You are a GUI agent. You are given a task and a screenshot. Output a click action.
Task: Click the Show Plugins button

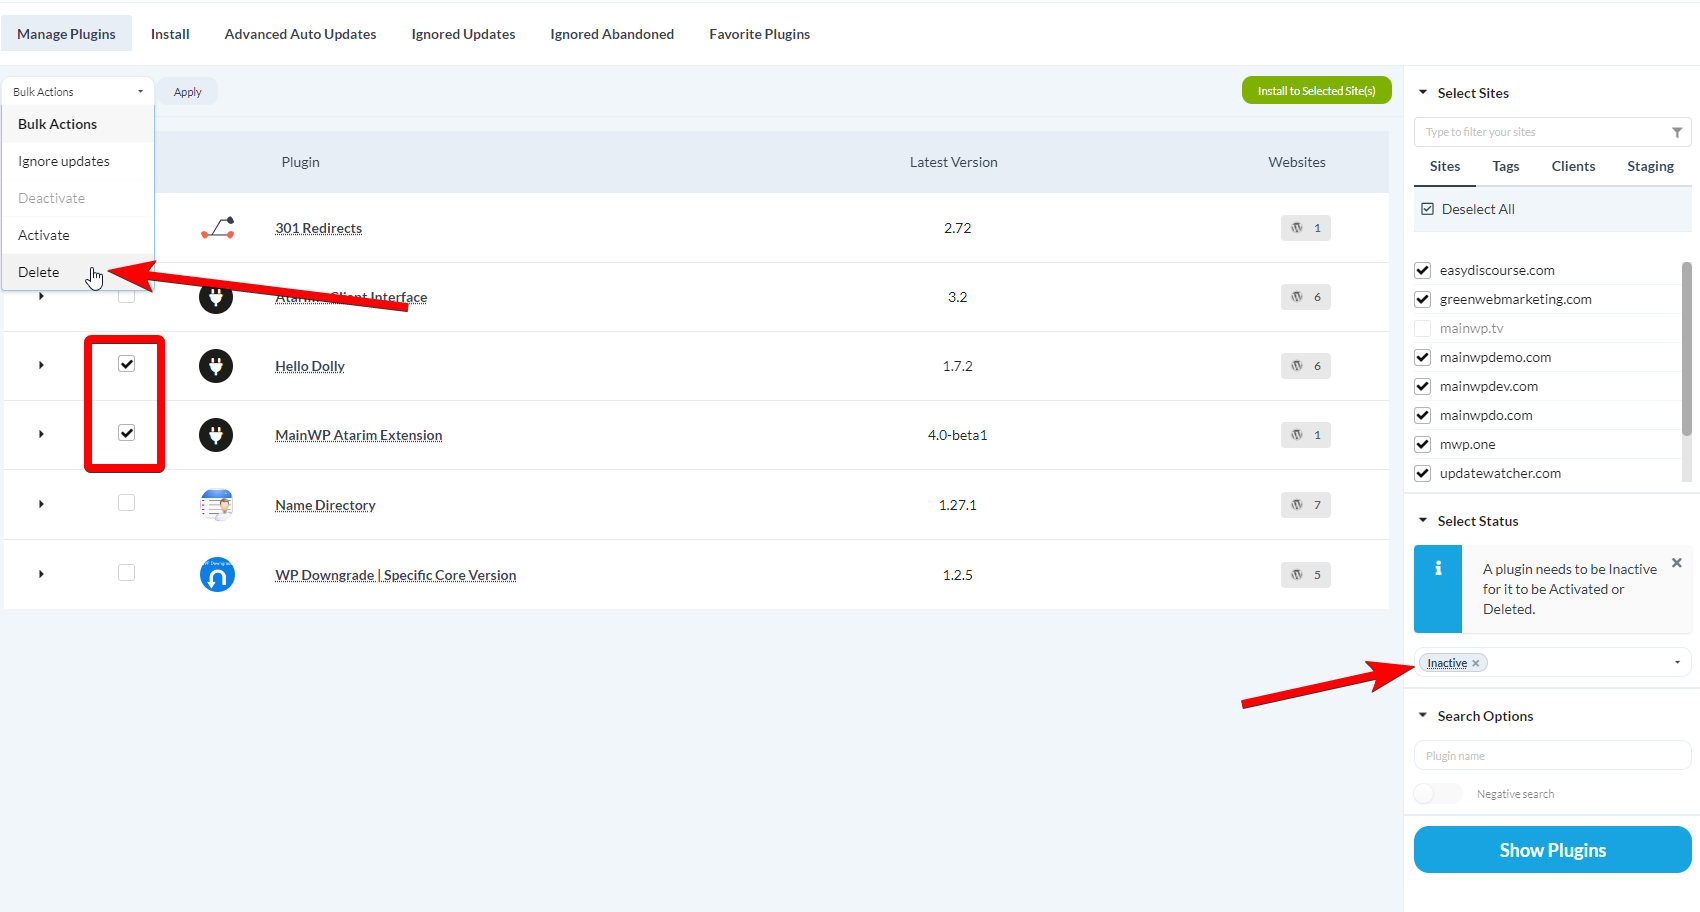[x=1551, y=849]
